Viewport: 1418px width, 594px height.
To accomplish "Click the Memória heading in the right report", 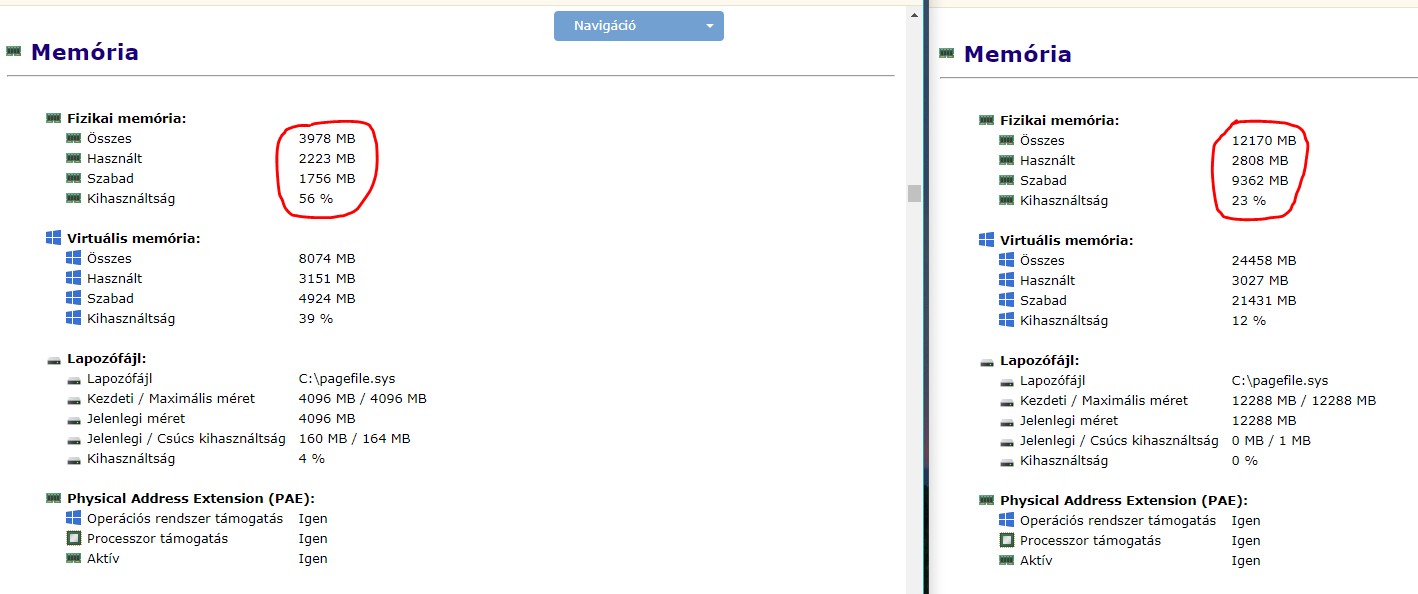I will tap(1018, 54).
